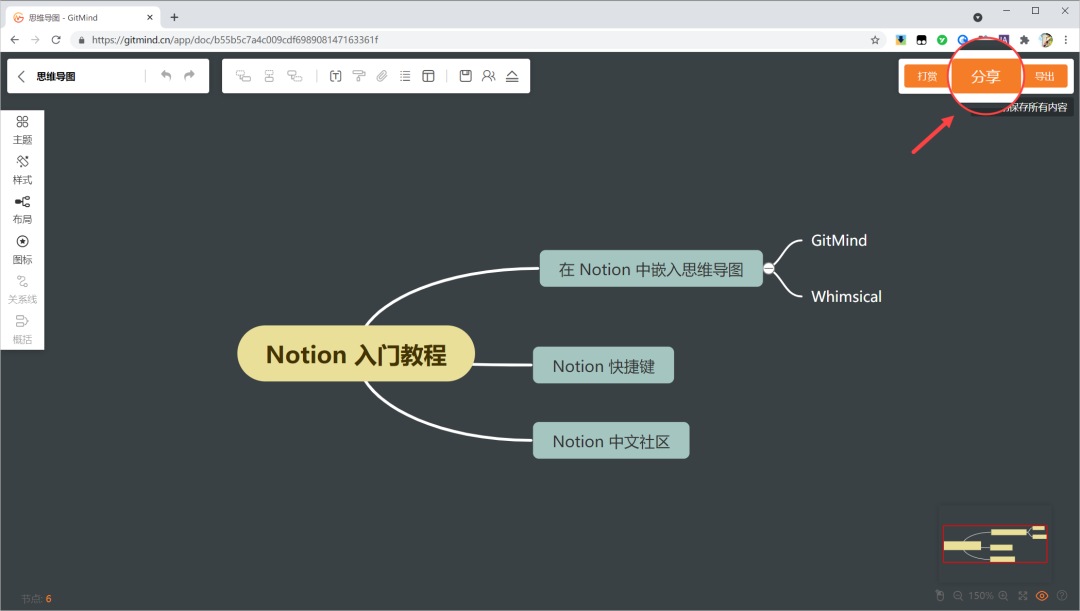Open outline list view
This screenshot has width=1080, height=611.
click(405, 76)
